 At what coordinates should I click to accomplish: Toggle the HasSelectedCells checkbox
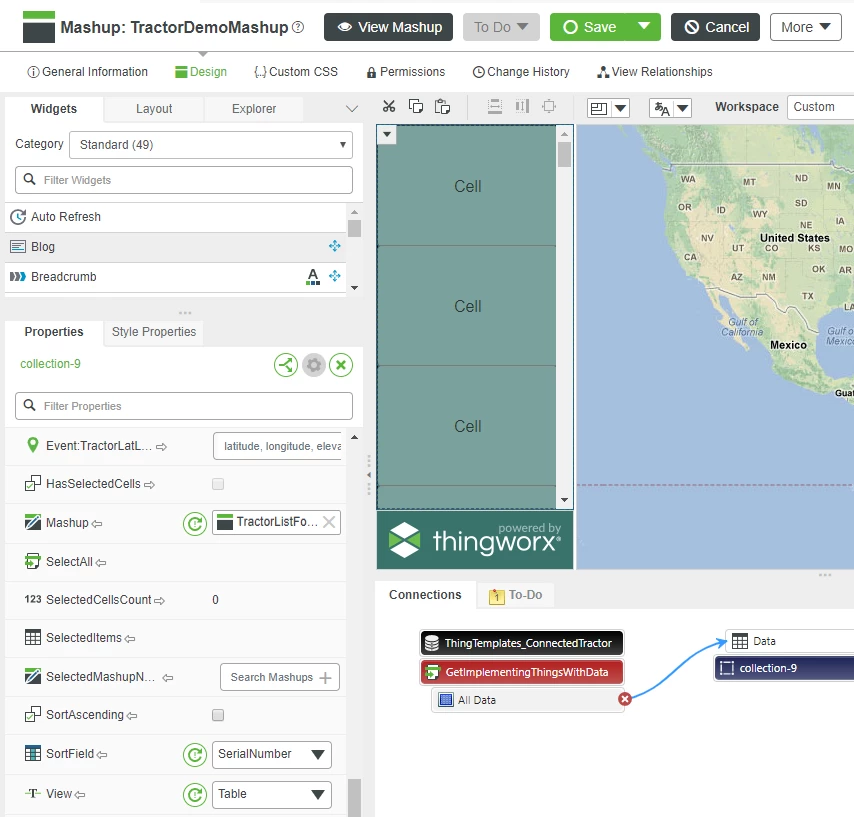click(x=218, y=484)
